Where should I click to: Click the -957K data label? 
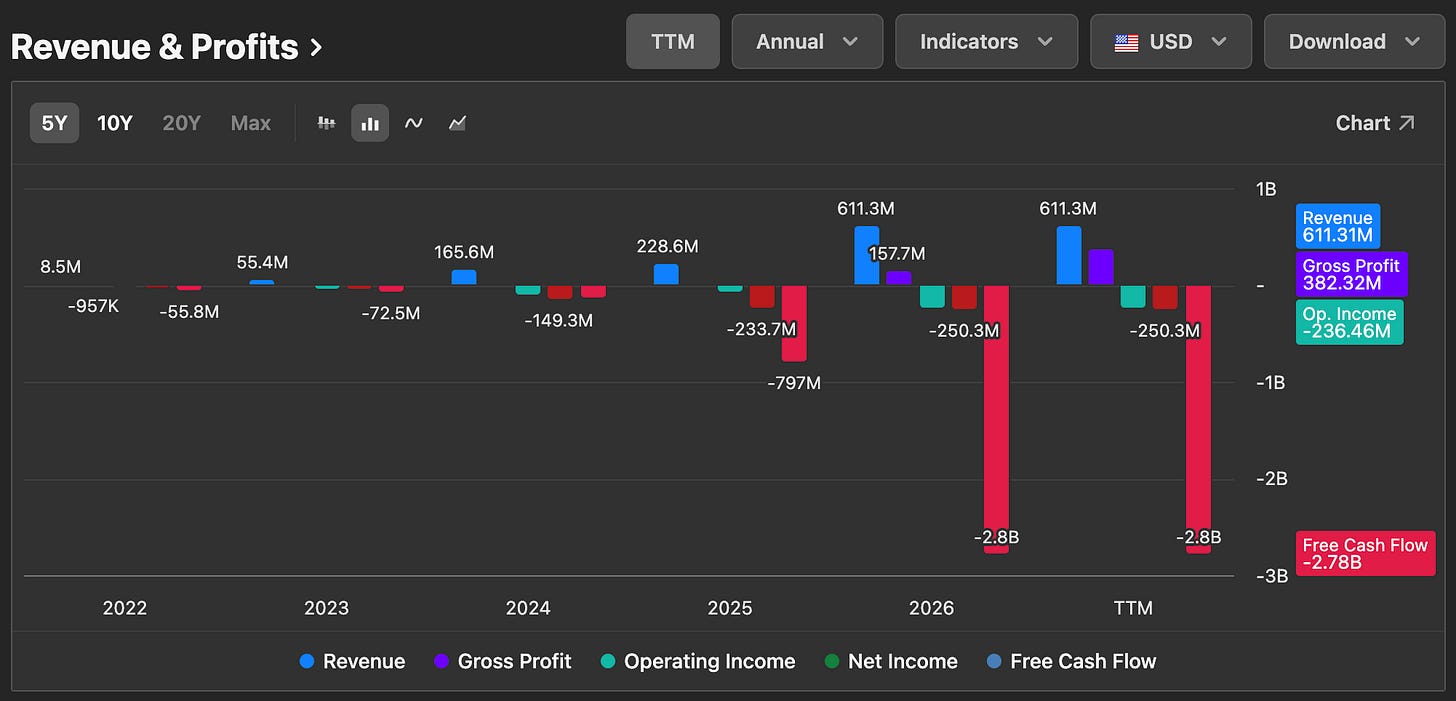[93, 306]
